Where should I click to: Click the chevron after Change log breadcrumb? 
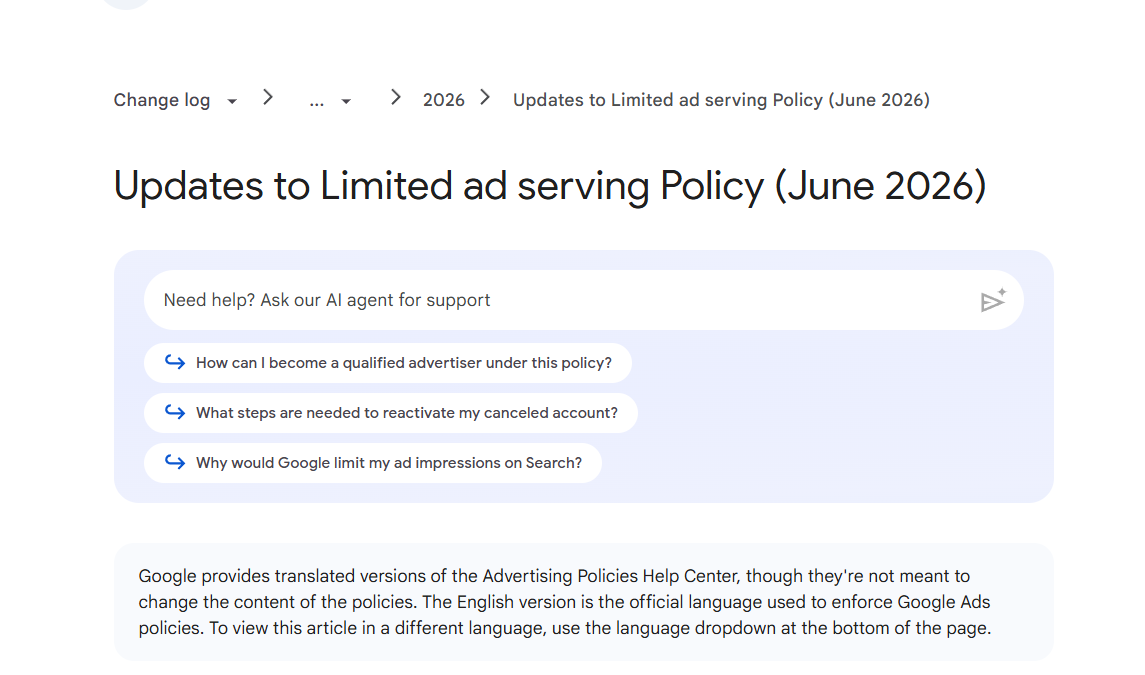point(268,97)
